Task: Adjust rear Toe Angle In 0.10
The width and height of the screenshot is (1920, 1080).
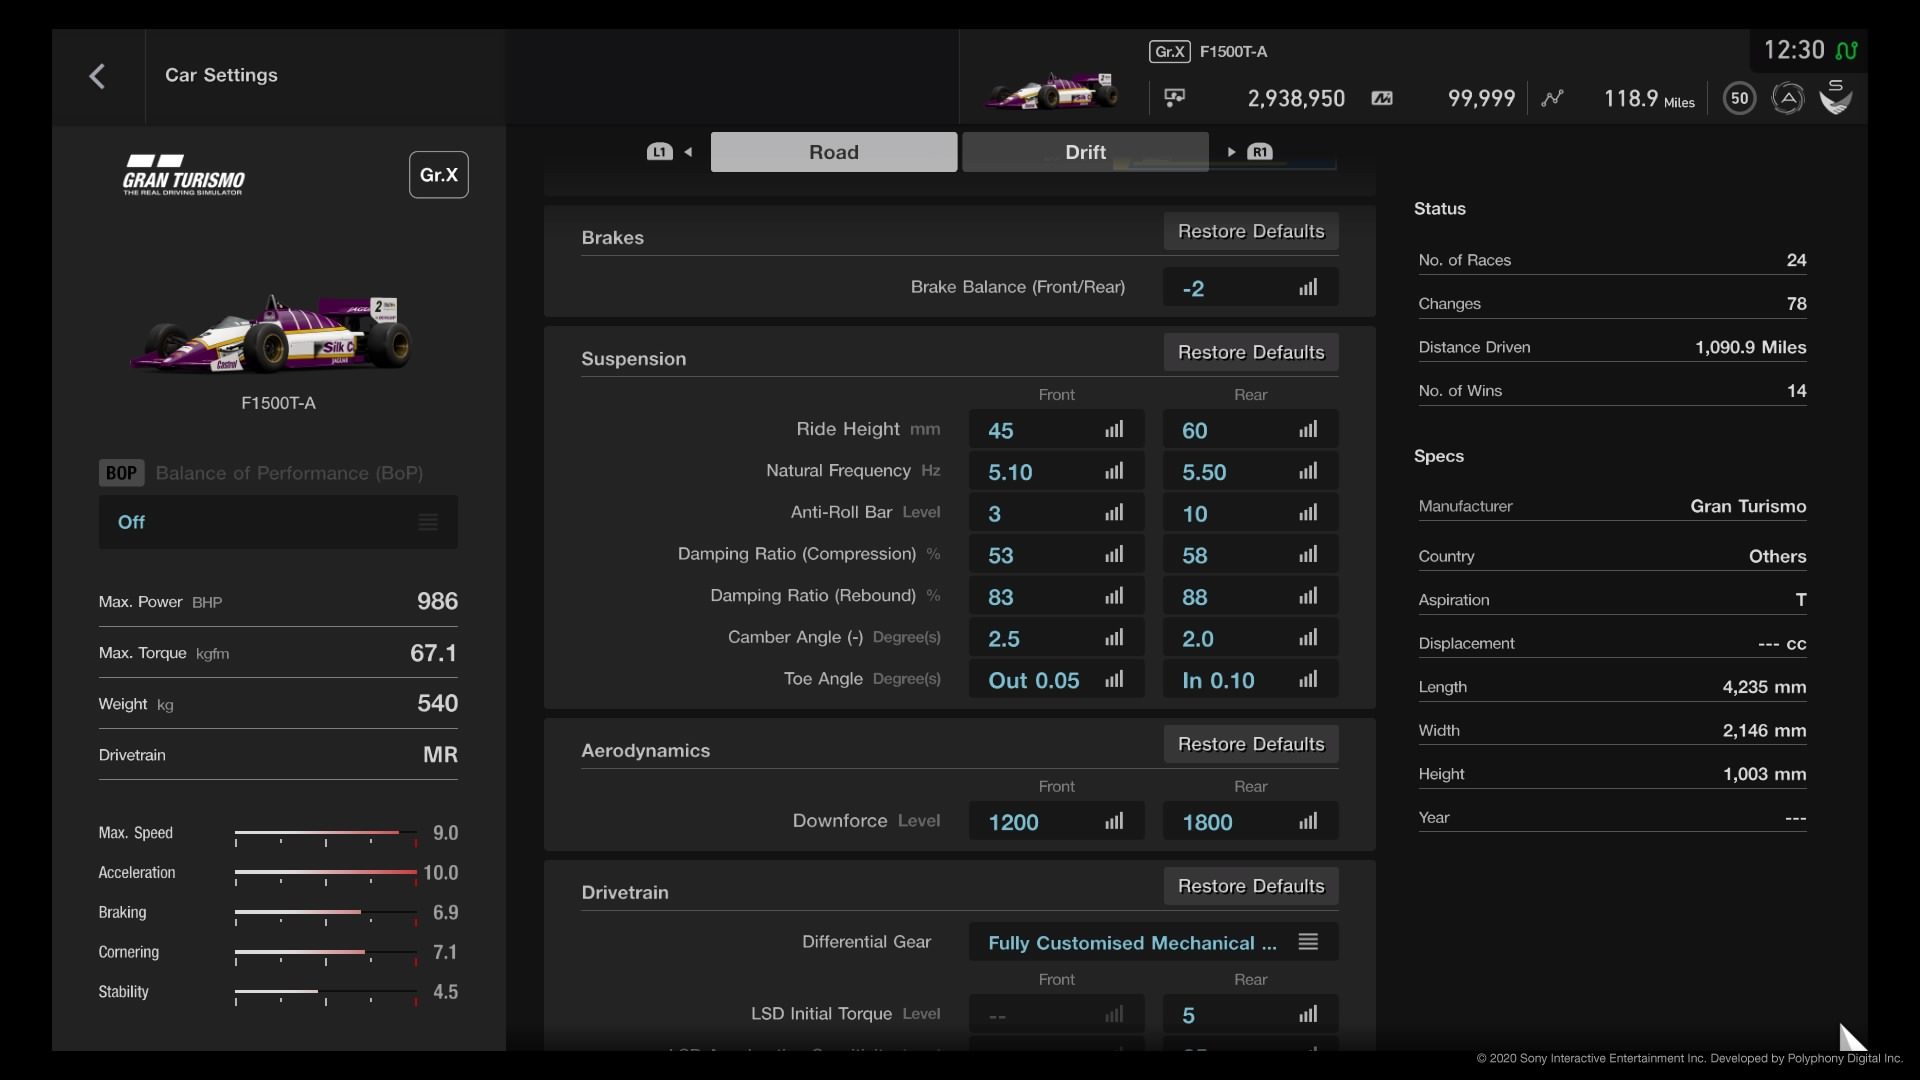Action: (x=1250, y=680)
